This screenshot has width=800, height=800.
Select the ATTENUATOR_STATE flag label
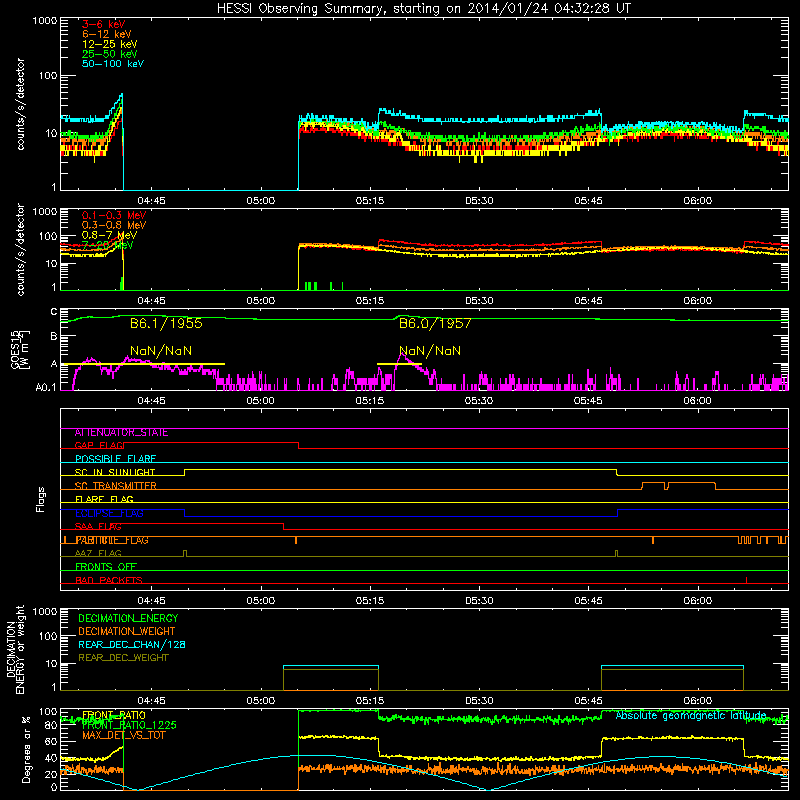pyautogui.click(x=121, y=433)
